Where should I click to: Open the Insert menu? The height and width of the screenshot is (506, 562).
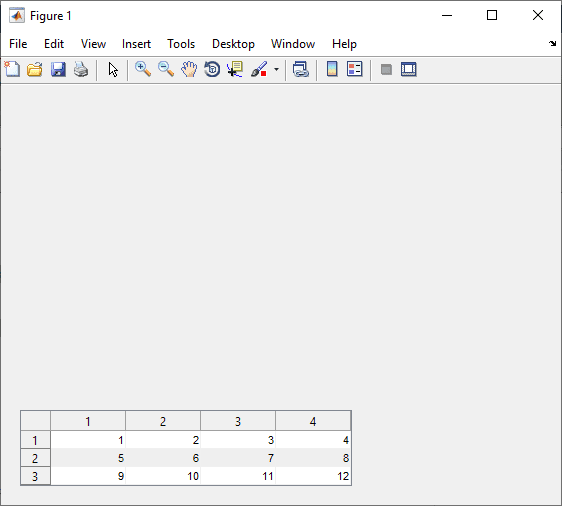point(136,44)
